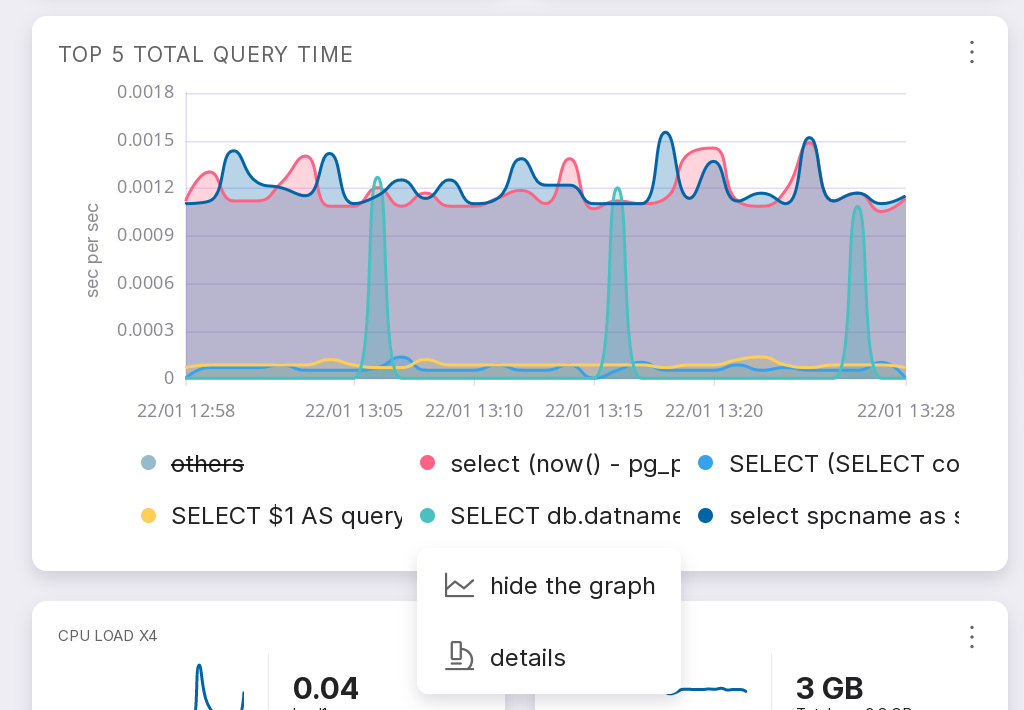
Task: Re-enable the struck-through others series
Action: pyautogui.click(x=207, y=464)
